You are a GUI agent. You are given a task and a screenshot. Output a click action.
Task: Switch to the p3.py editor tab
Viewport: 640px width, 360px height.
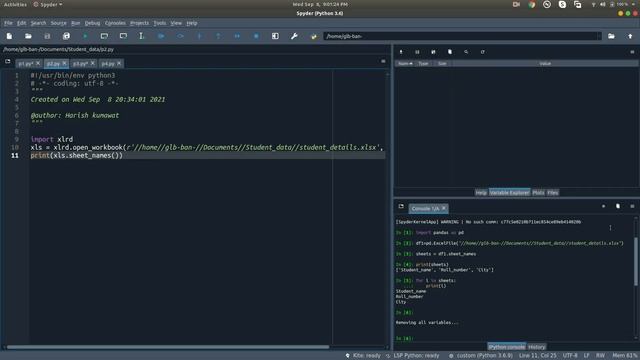pyautogui.click(x=80, y=64)
